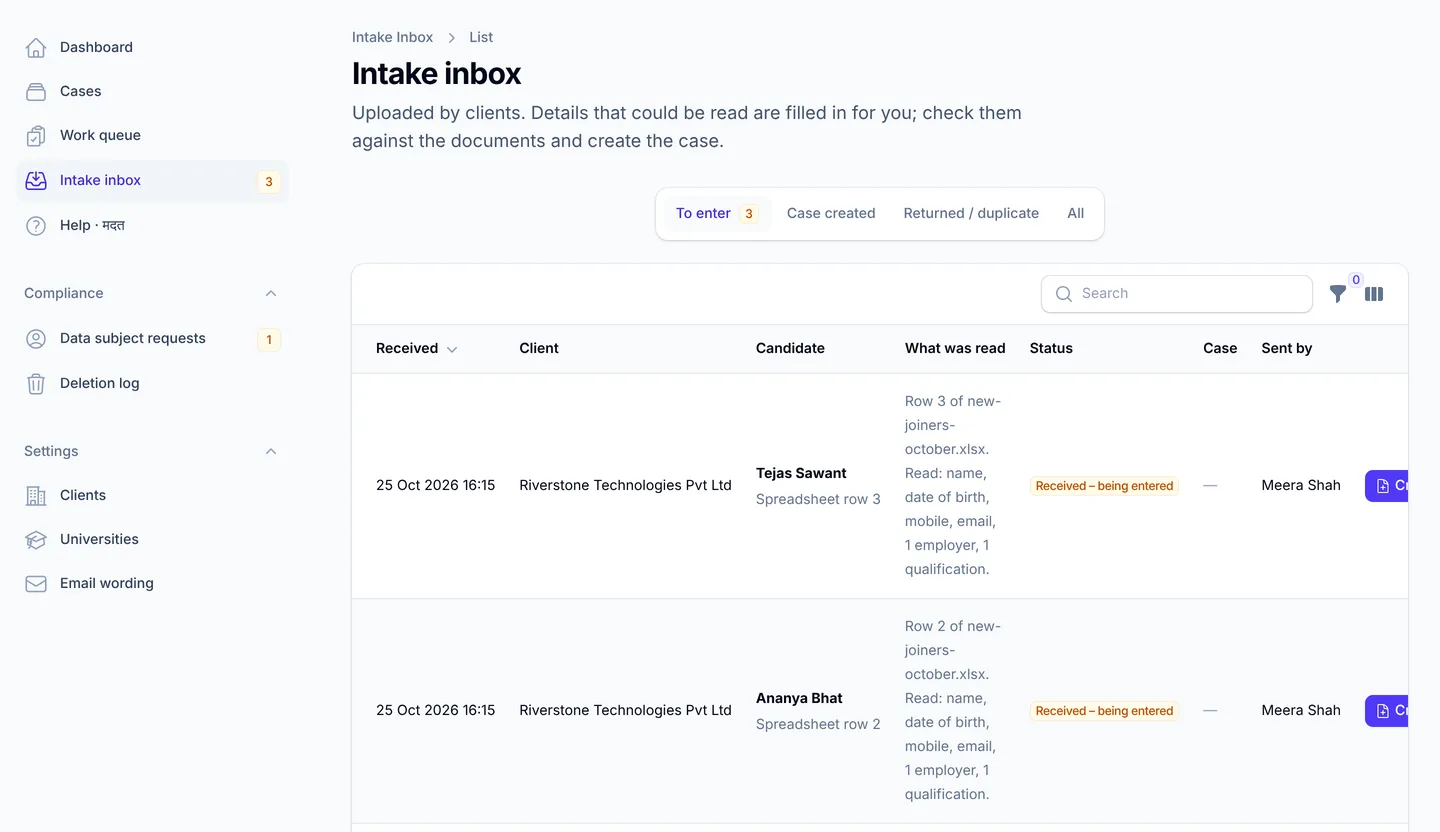The image size is (1440, 832).
Task: Collapse the Compliance section
Action: [270, 293]
